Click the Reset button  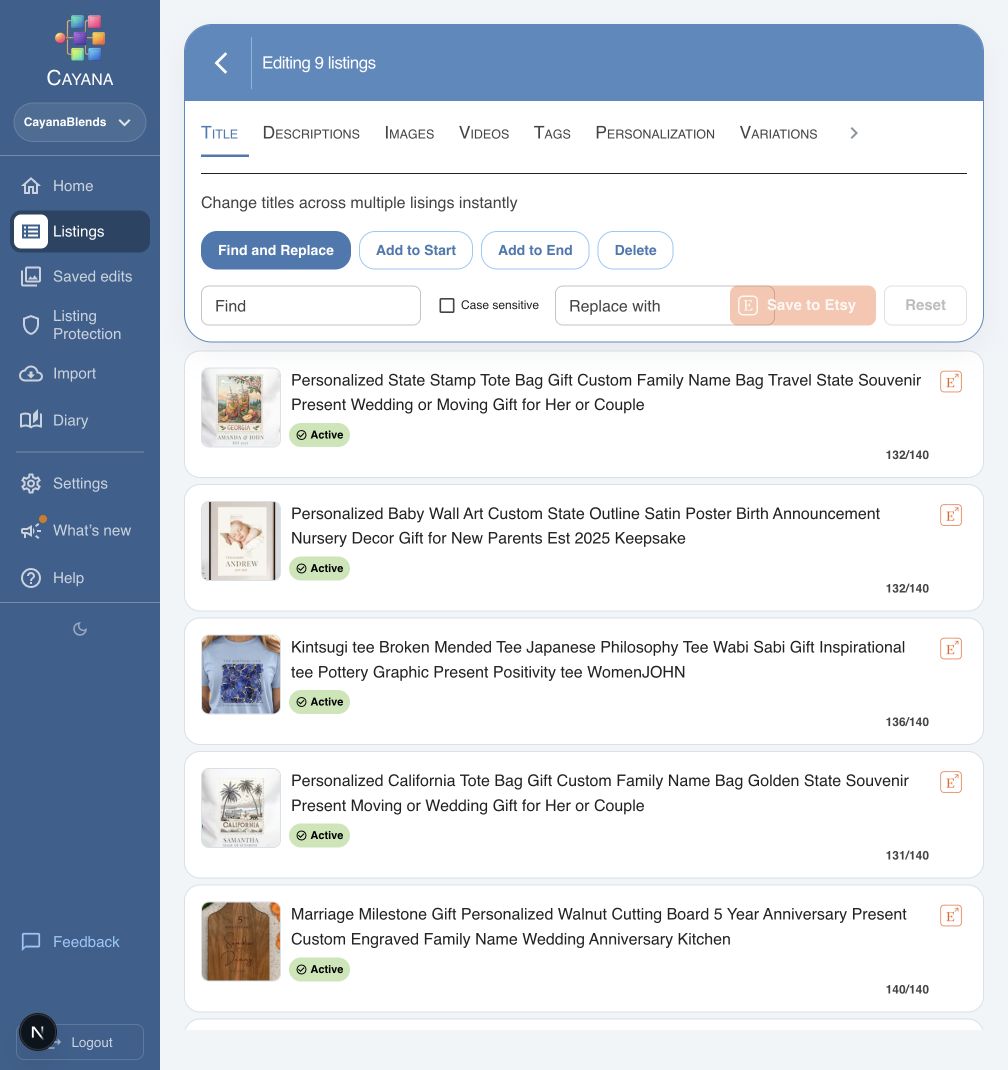[x=925, y=305]
